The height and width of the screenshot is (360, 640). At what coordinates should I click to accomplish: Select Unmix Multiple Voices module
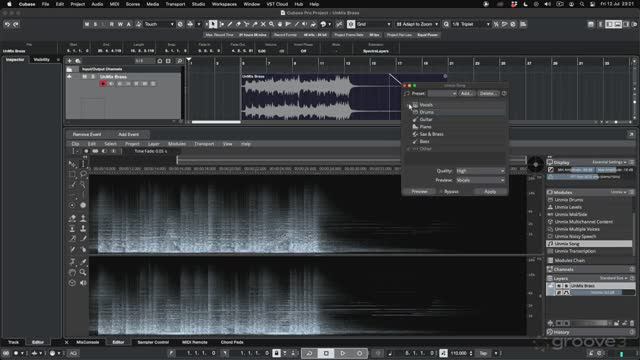(x=577, y=229)
